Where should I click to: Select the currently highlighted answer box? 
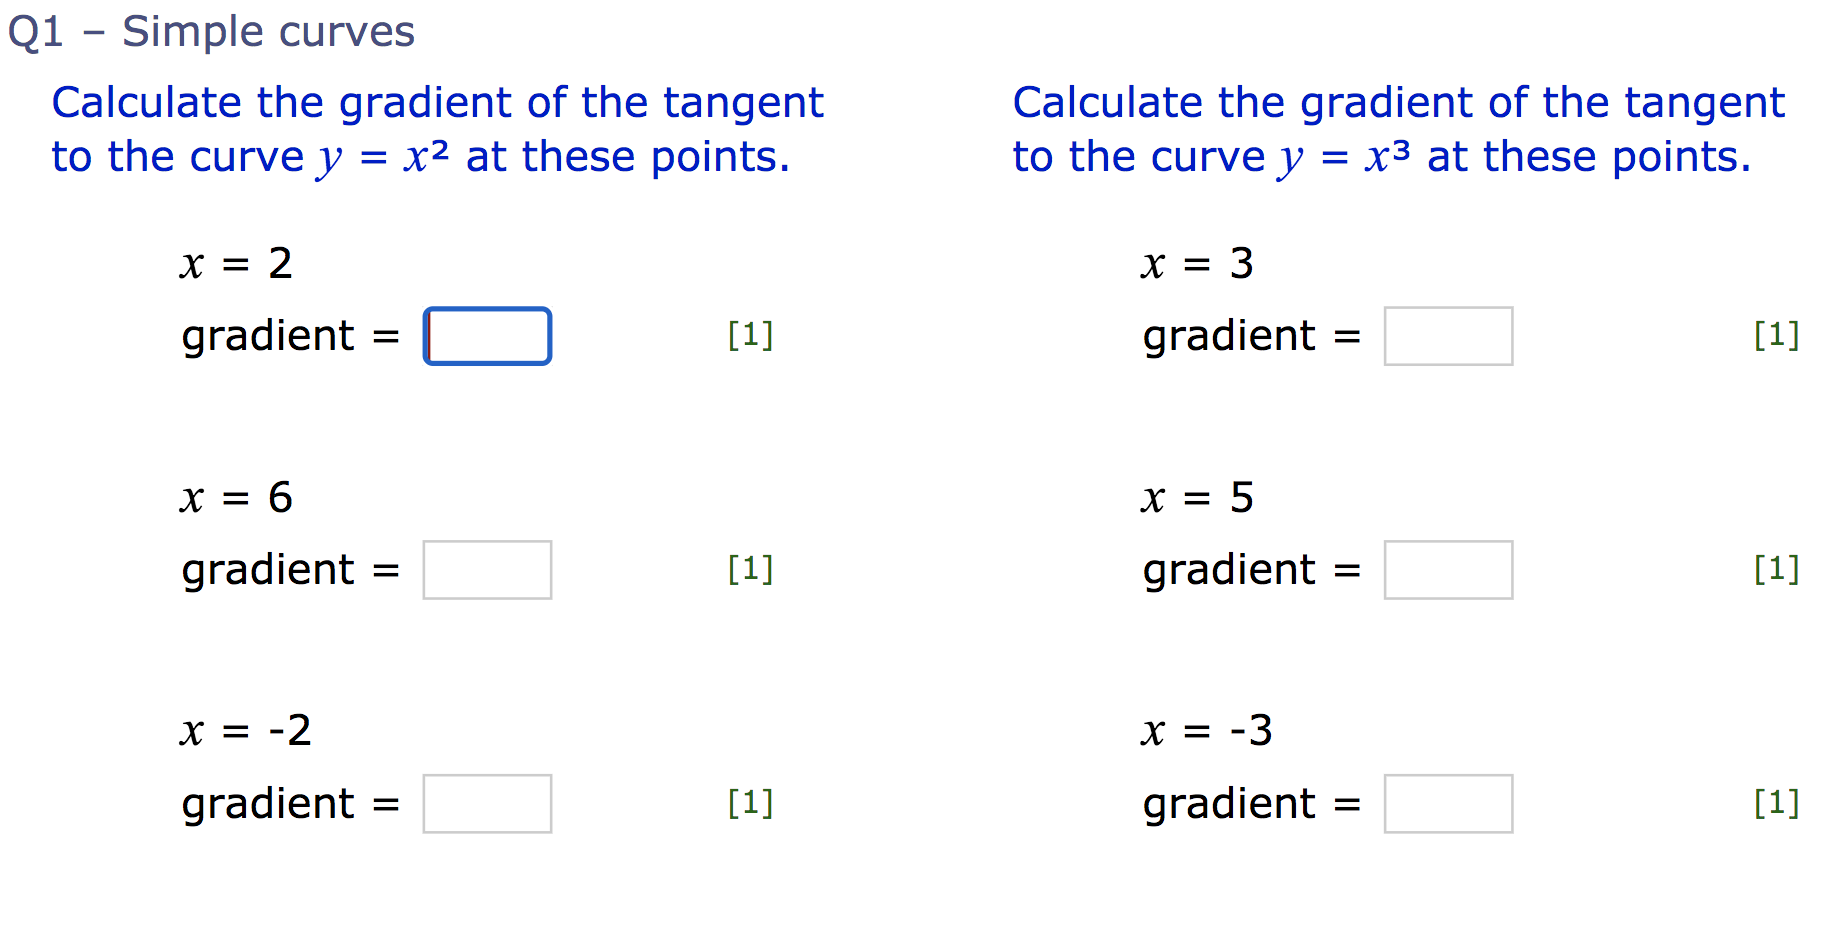(487, 336)
